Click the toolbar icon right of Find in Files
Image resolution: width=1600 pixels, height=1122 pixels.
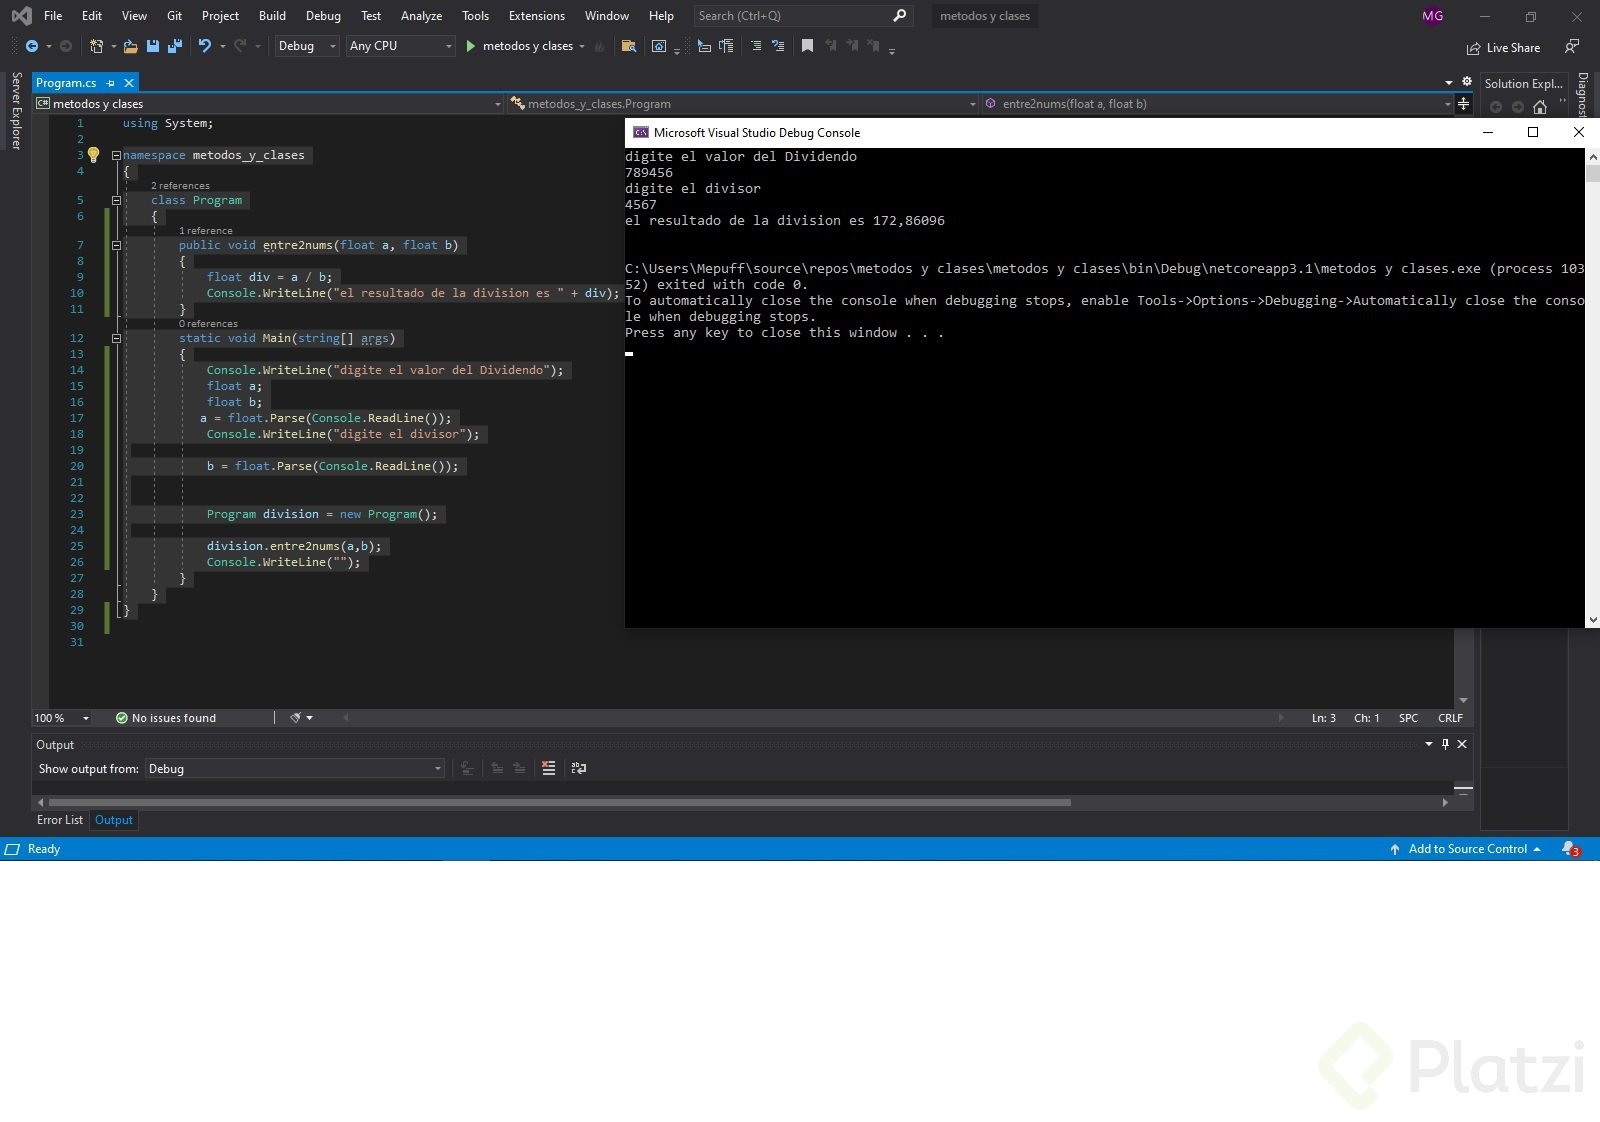click(659, 46)
